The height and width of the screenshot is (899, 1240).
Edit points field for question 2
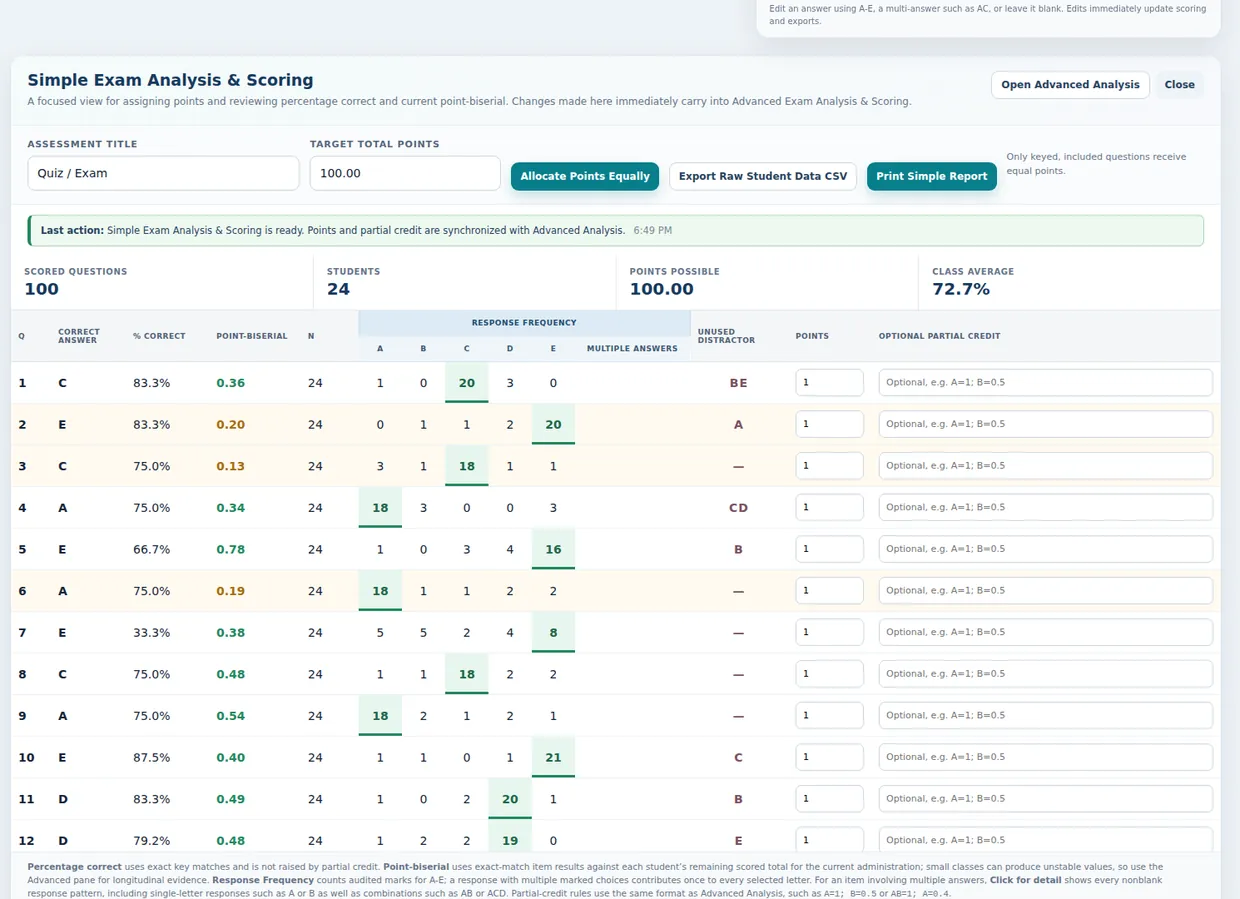point(829,424)
